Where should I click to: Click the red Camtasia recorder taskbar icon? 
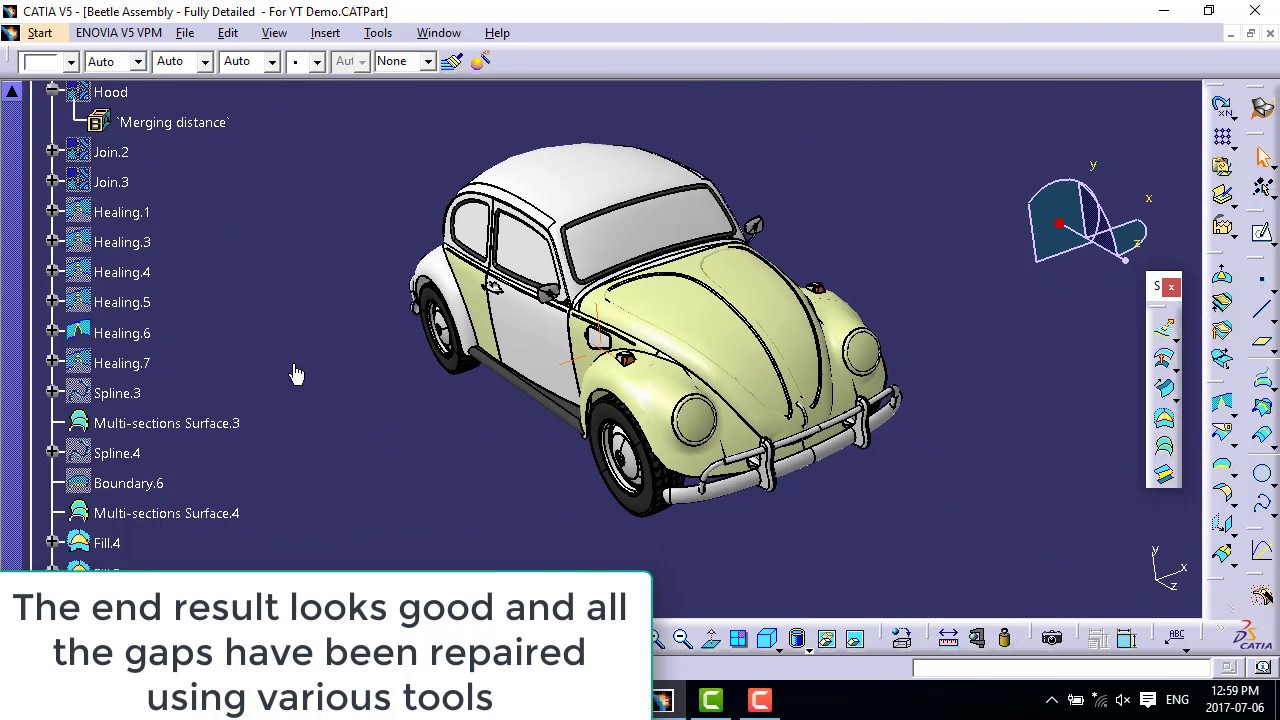click(x=760, y=700)
